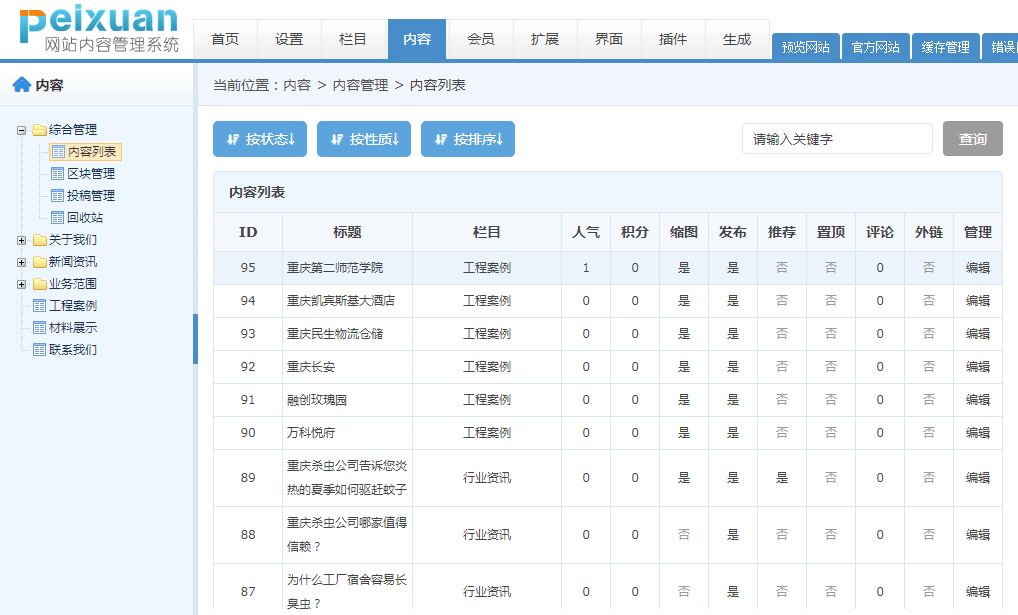Expand the 新闻资讯 tree node
The image size is (1018, 615).
coord(22,262)
